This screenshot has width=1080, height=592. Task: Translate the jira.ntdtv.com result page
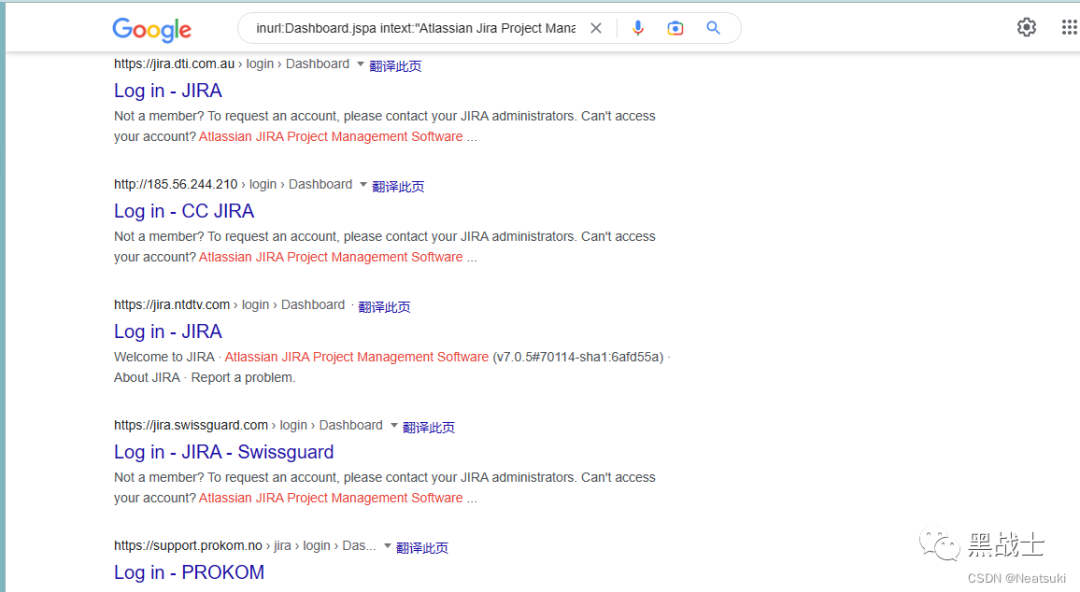coord(384,307)
